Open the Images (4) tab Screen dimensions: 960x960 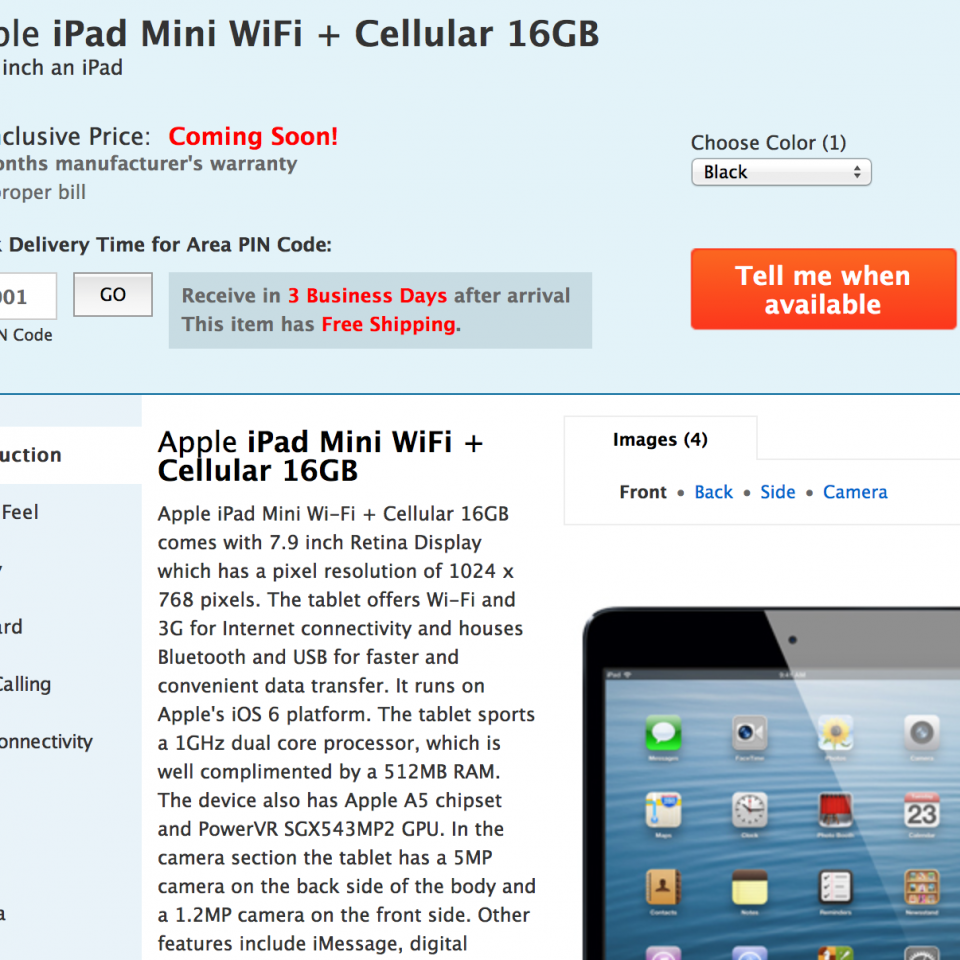point(660,439)
